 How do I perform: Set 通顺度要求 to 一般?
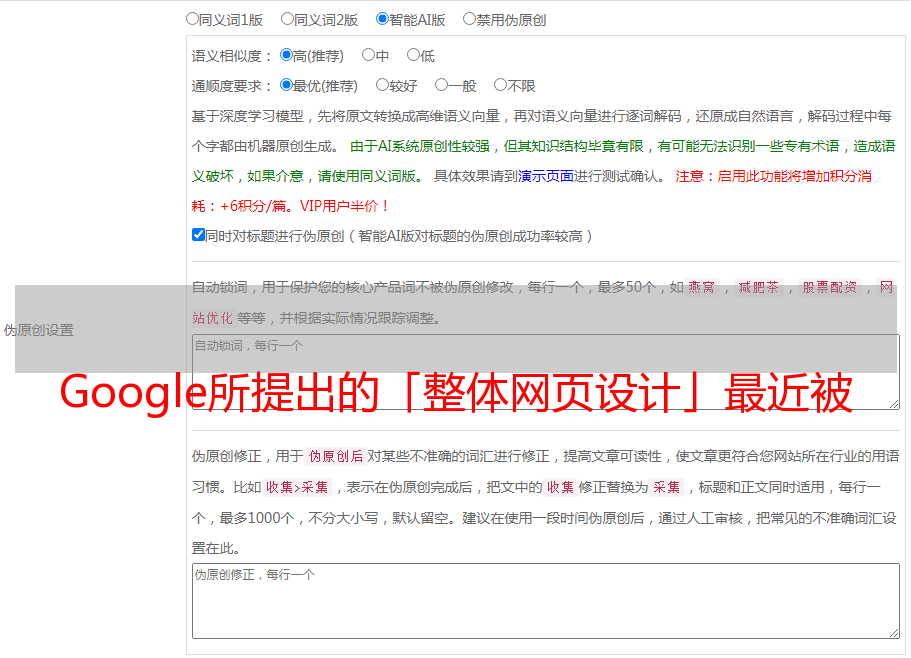(441, 85)
